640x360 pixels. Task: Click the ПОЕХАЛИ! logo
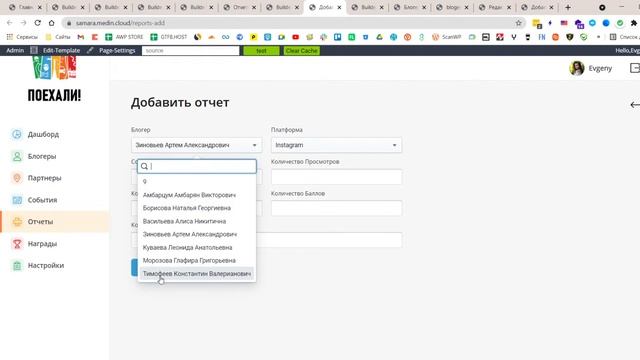[54, 80]
